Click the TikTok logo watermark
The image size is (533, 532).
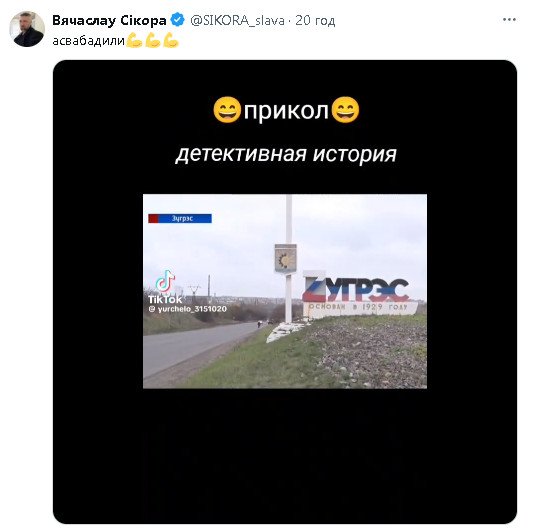pos(165,287)
